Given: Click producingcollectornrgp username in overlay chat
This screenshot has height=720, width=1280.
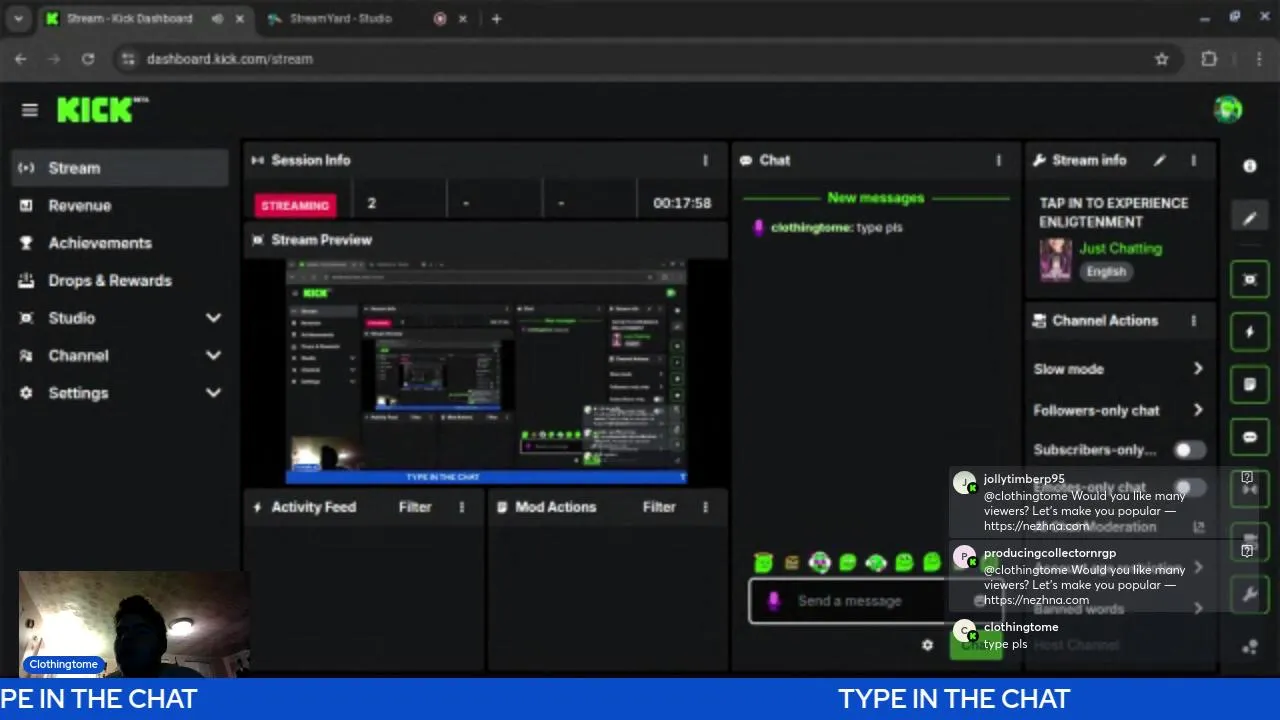Looking at the screenshot, I should point(1050,553).
